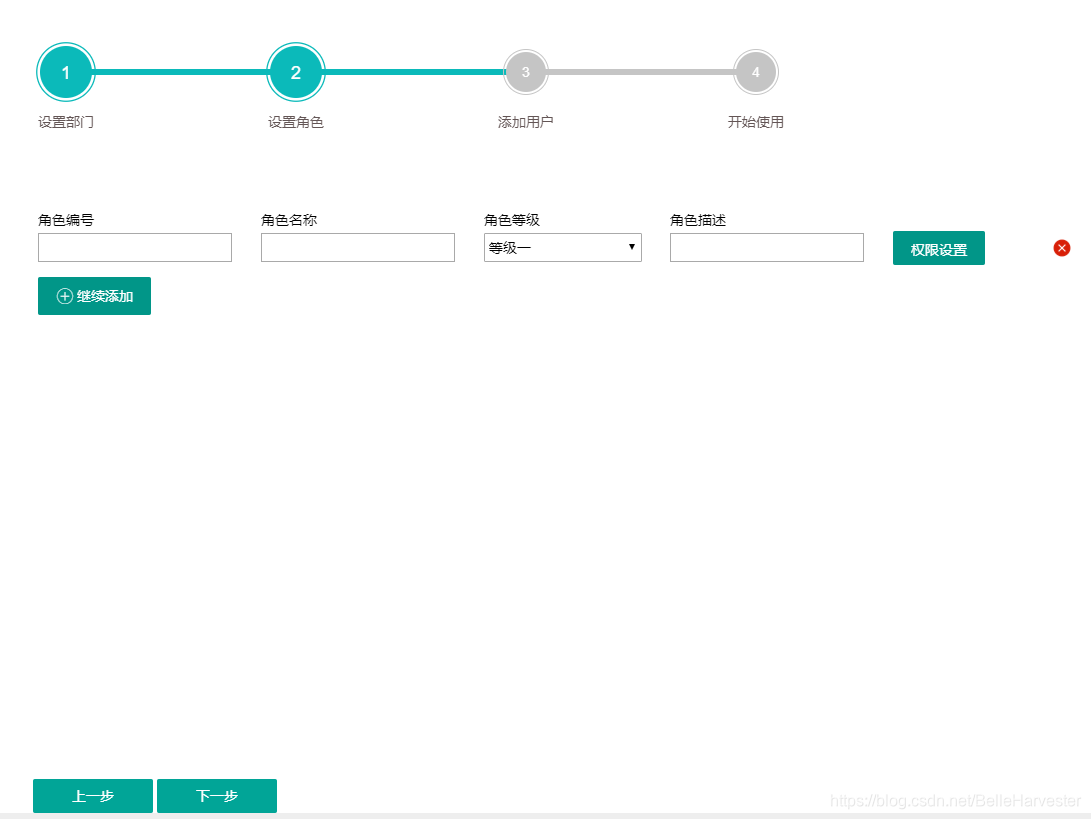Image resolution: width=1091 pixels, height=819 pixels.
Task: Click step 3 circle 添加用户
Action: coord(525,72)
